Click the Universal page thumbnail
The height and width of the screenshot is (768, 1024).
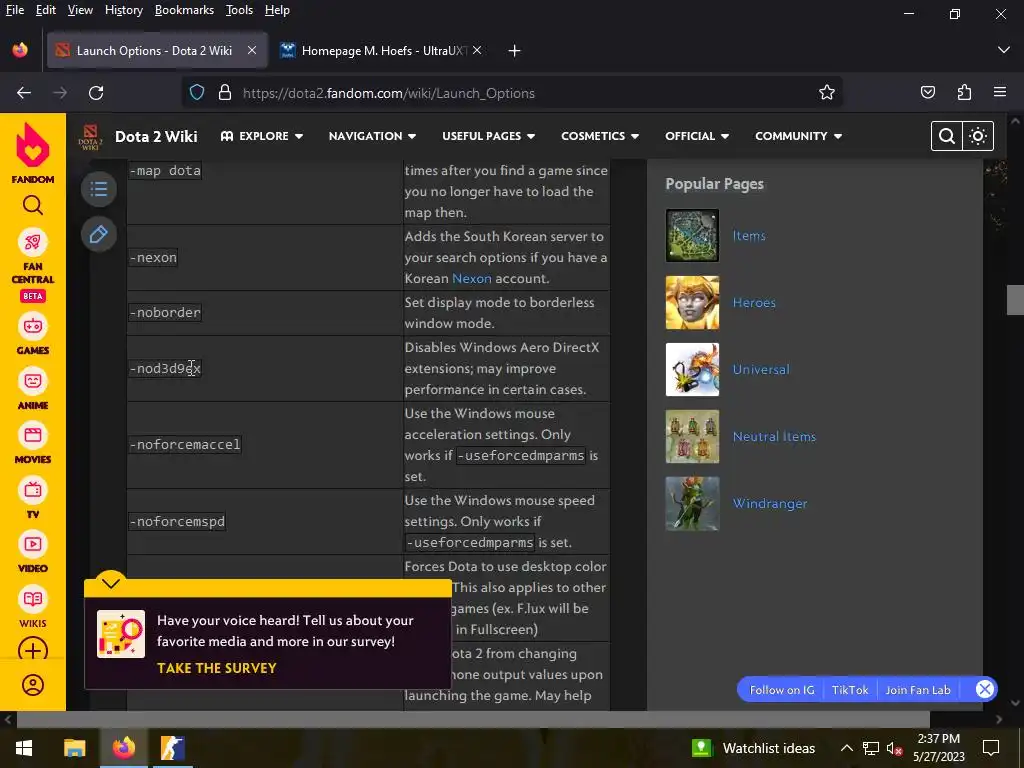[692, 369]
